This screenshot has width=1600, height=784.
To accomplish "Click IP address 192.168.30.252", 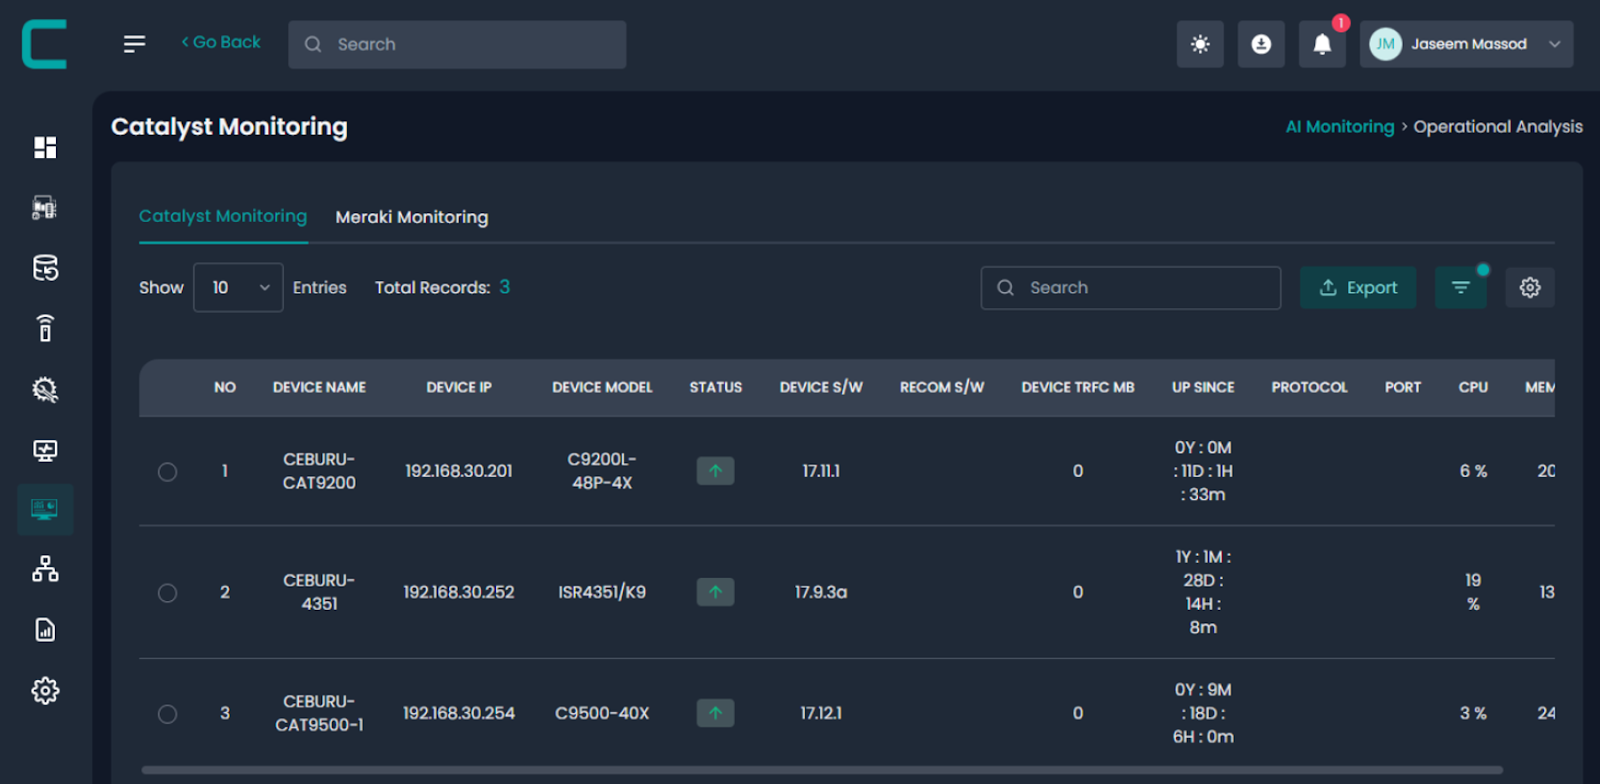I will (x=459, y=592).
